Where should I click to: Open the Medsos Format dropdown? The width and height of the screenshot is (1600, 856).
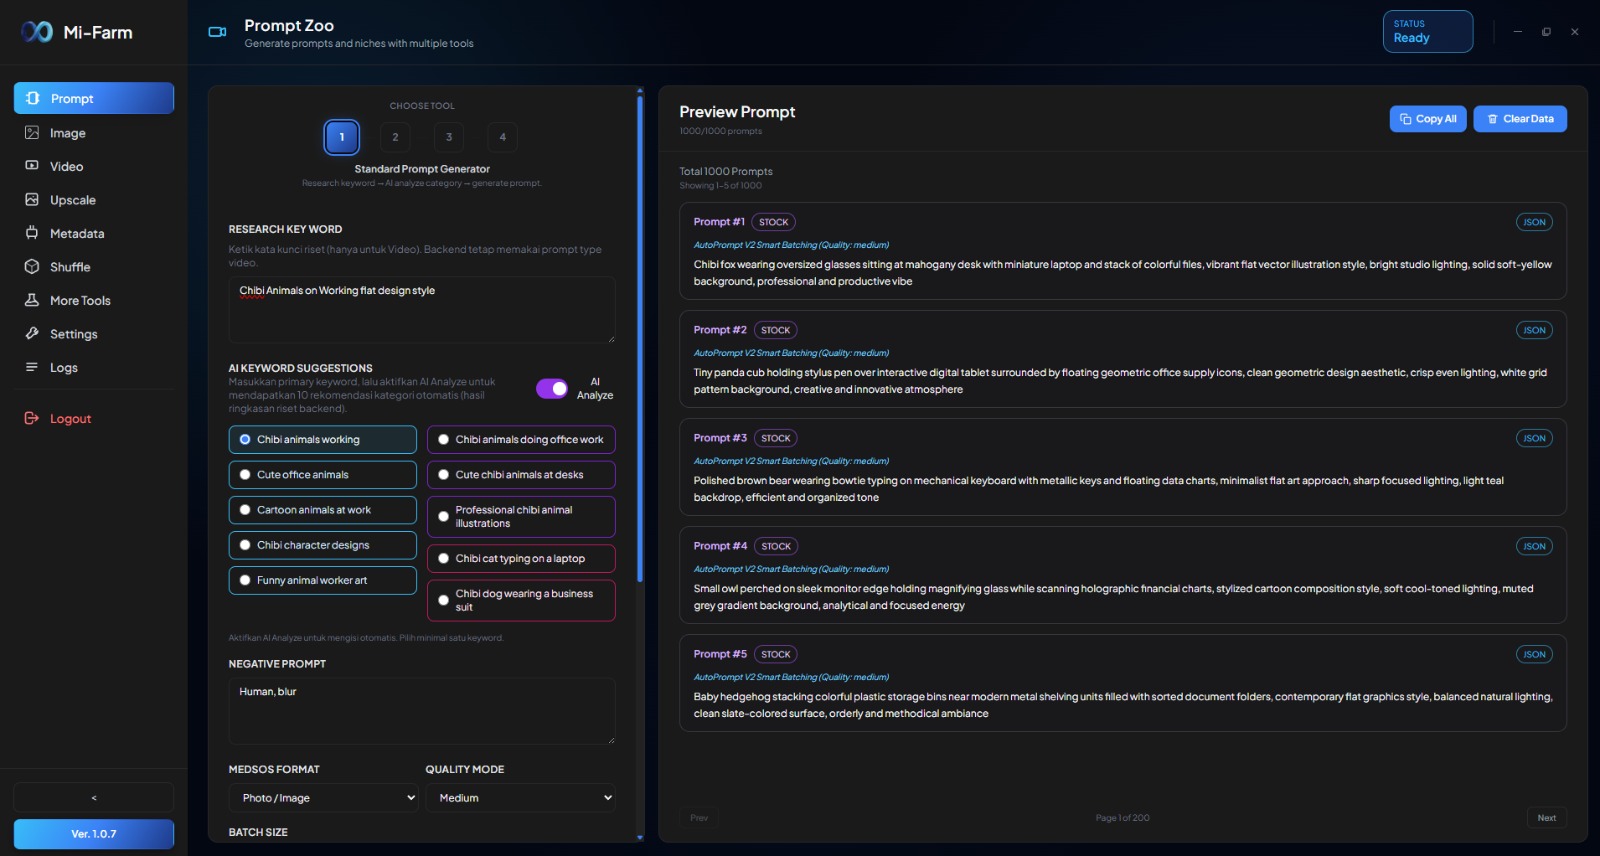(324, 798)
